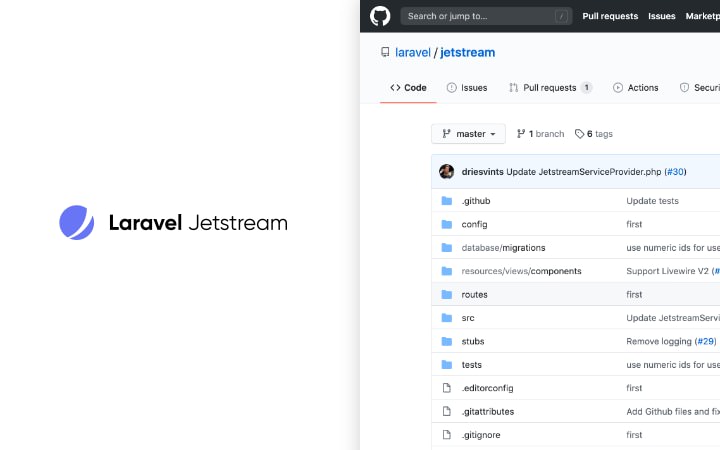View the 1 branch link
The height and width of the screenshot is (450, 720).
(x=540, y=134)
